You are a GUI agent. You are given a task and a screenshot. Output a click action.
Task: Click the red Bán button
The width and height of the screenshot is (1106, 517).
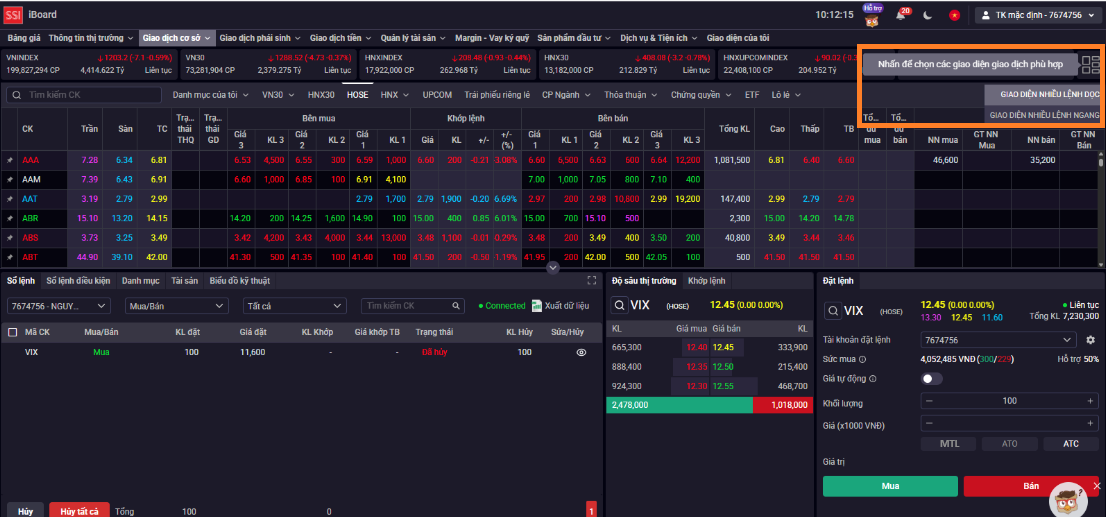[1031, 487]
